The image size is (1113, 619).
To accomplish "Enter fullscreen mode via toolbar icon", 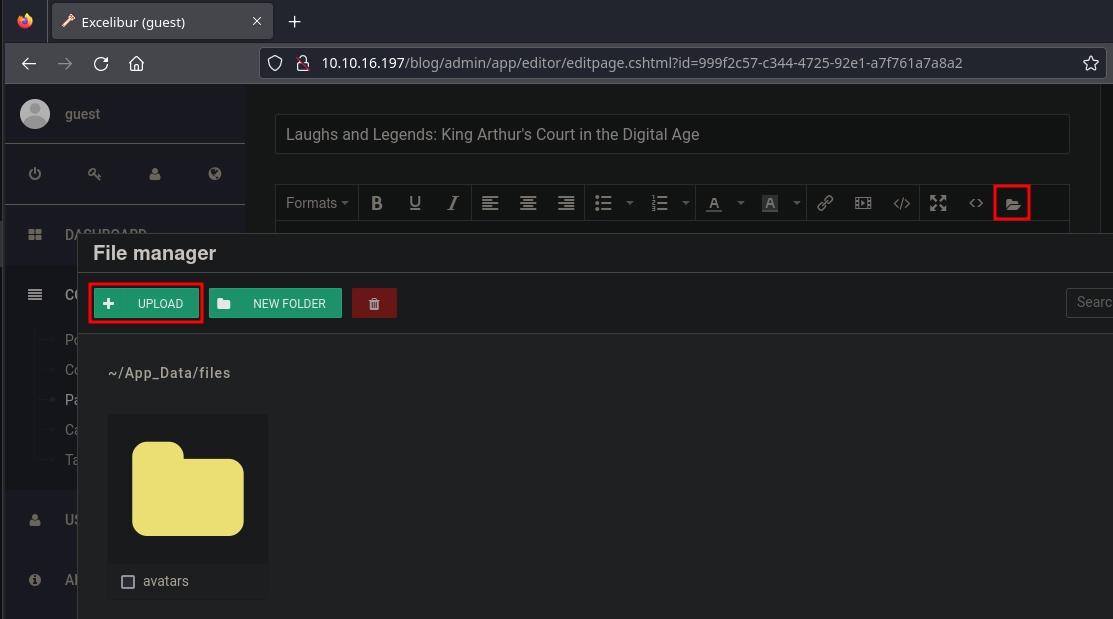I will (938, 203).
